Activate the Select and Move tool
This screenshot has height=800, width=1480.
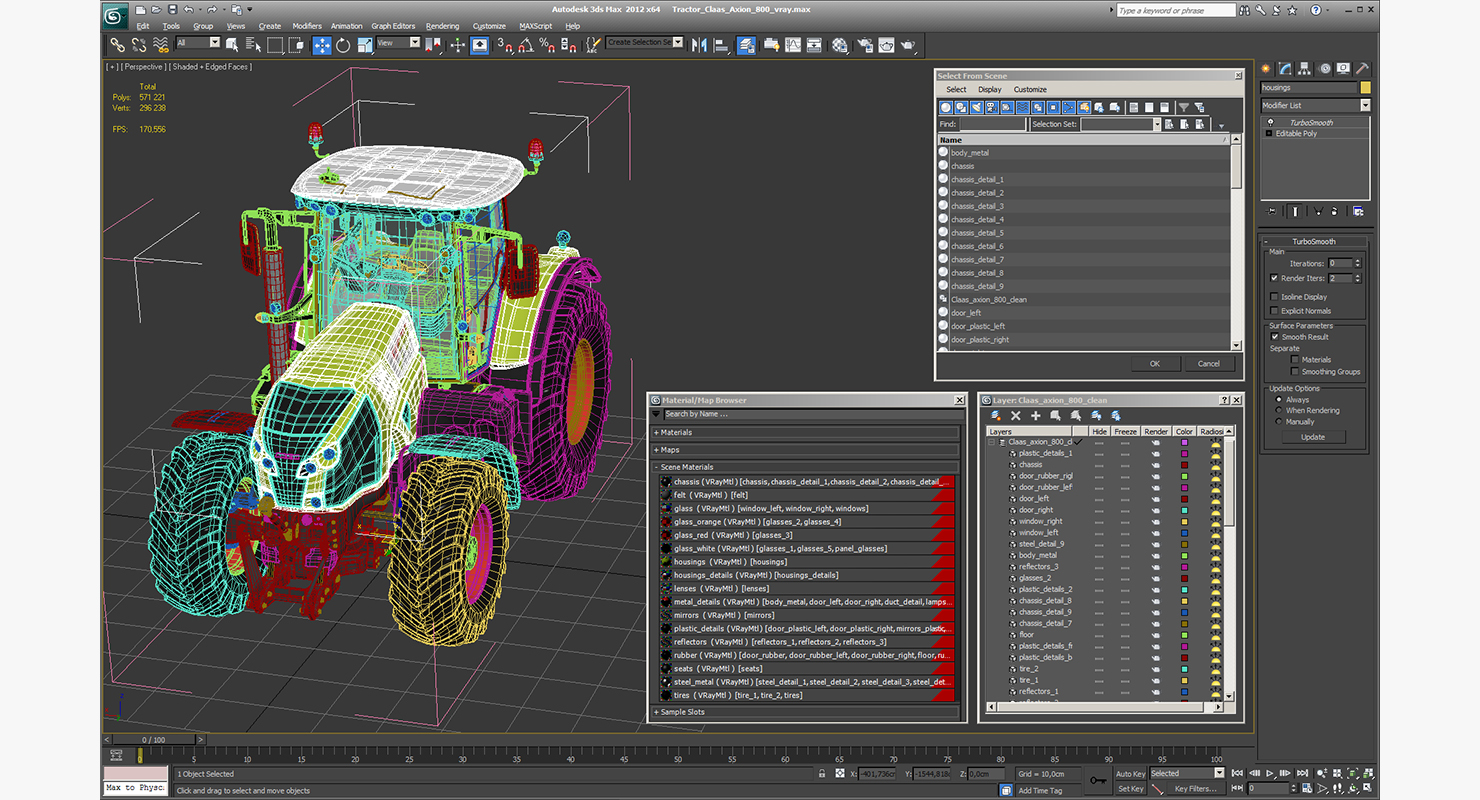(322, 45)
